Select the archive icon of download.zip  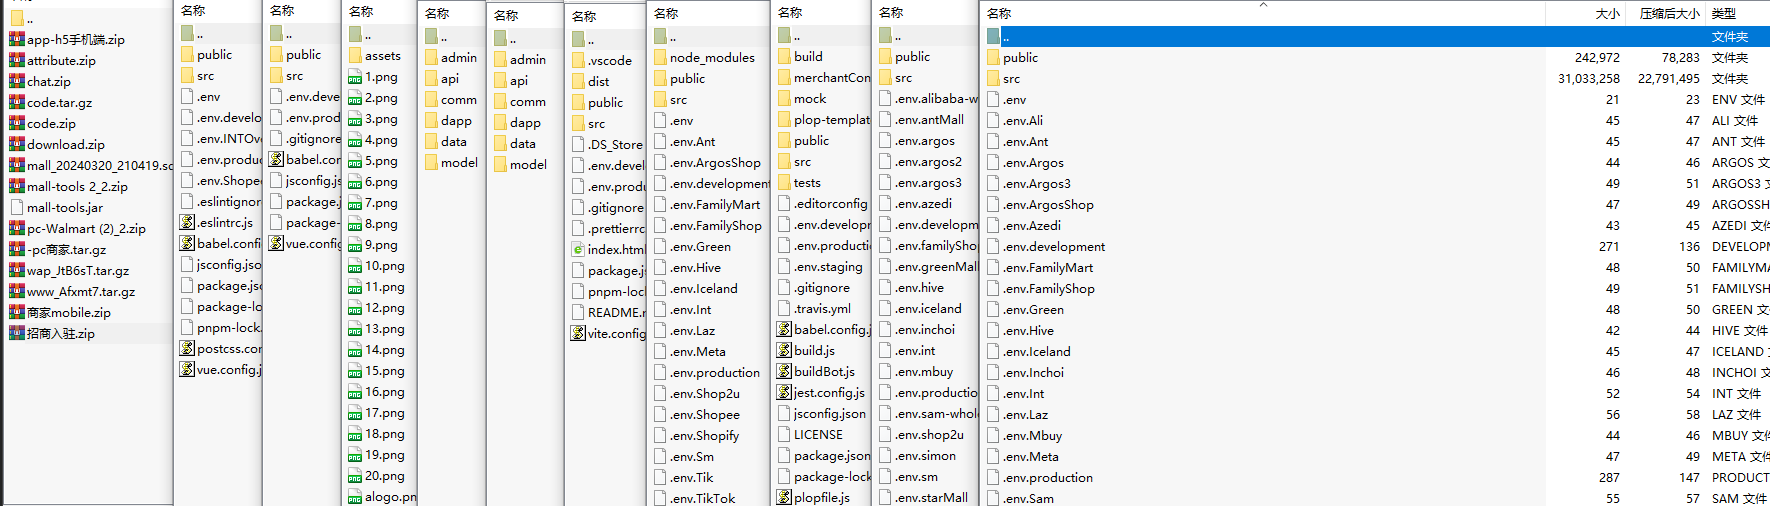(x=17, y=144)
